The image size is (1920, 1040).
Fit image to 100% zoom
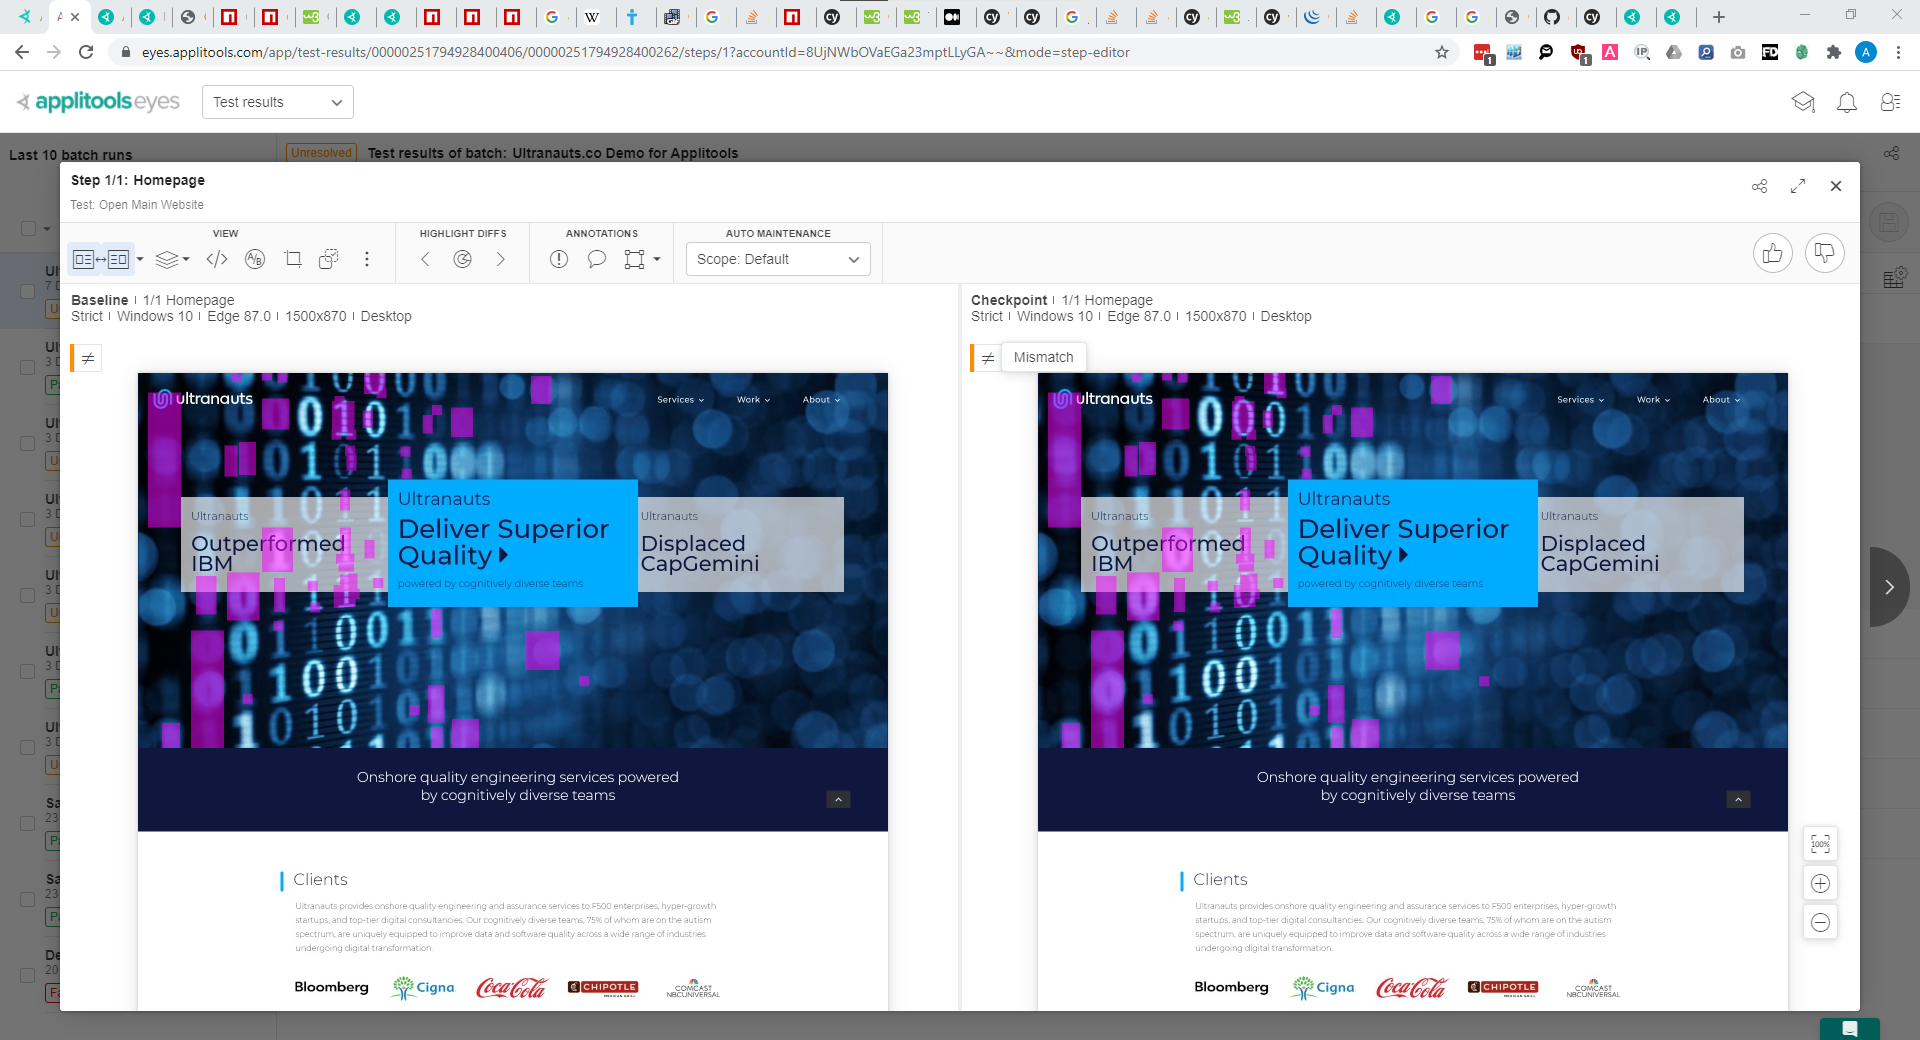(x=1821, y=844)
